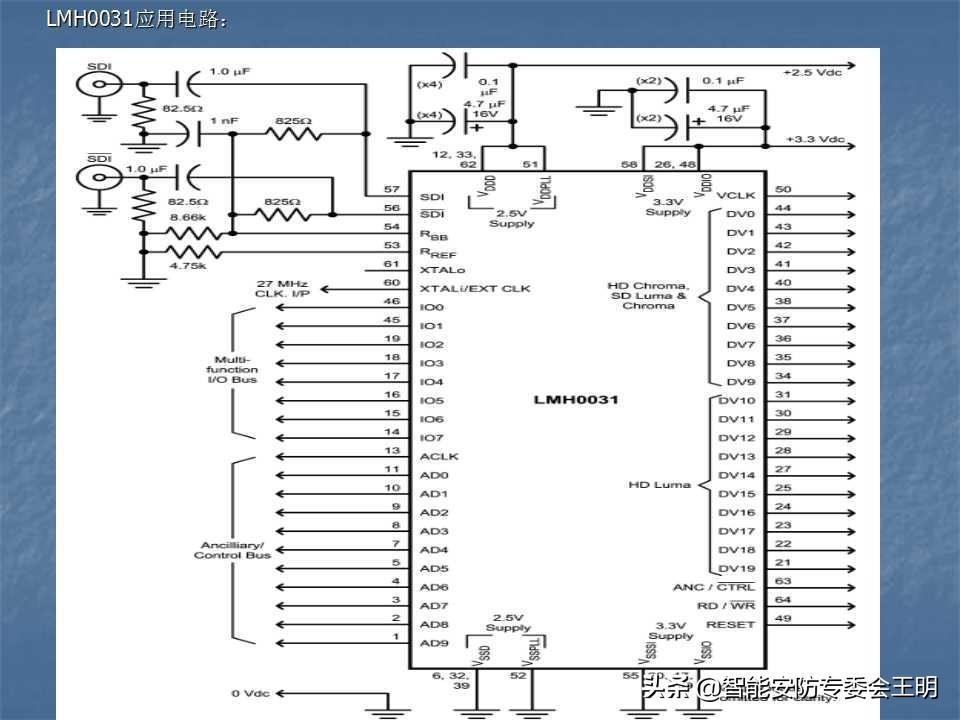Select the 27 MHz CLK. I/P label
The image size is (960, 720).
(x=285, y=289)
